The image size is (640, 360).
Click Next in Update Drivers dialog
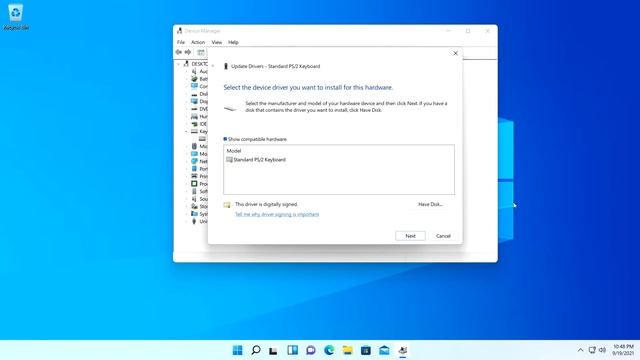click(410, 236)
